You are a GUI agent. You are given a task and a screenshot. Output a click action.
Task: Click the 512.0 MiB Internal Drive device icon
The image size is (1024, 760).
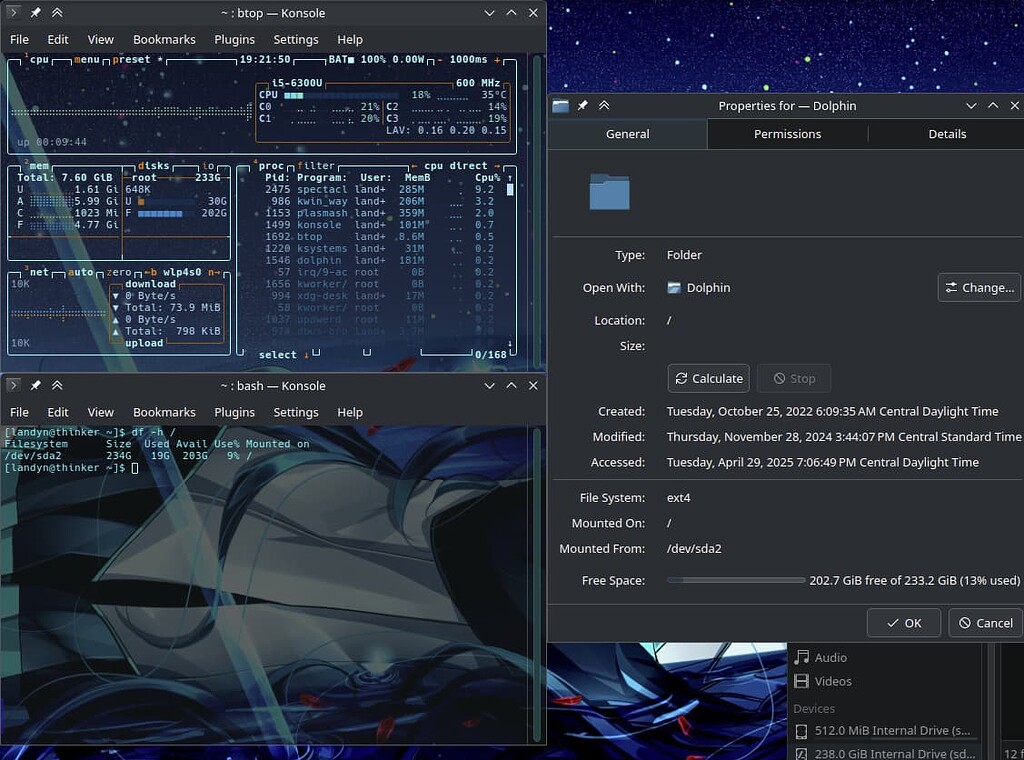803,731
